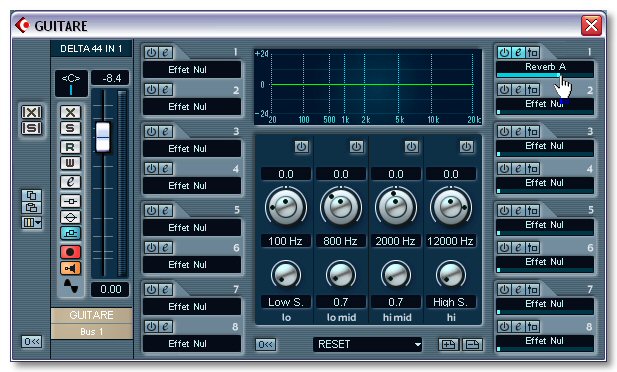617x372 pixels.
Task: Solo the GUITARE channel with the S button
Action: pos(70,128)
